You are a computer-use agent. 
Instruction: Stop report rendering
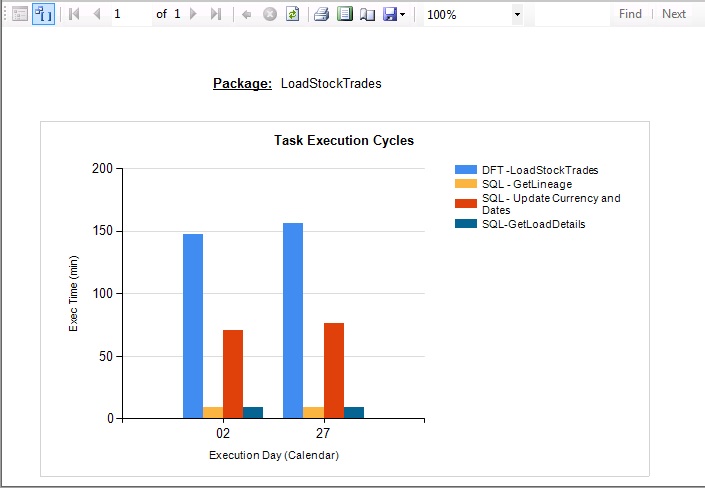[x=269, y=14]
